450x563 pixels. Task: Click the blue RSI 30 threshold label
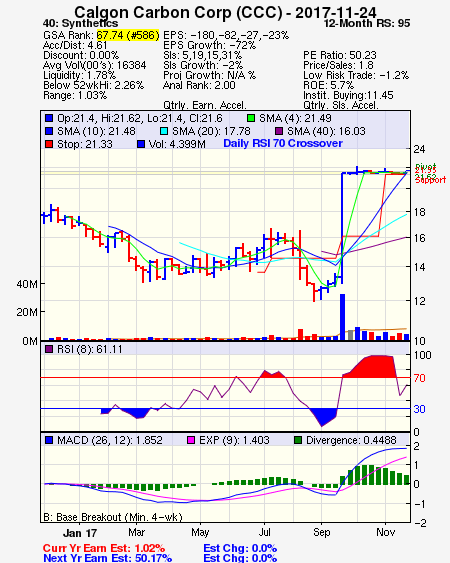tap(419, 409)
